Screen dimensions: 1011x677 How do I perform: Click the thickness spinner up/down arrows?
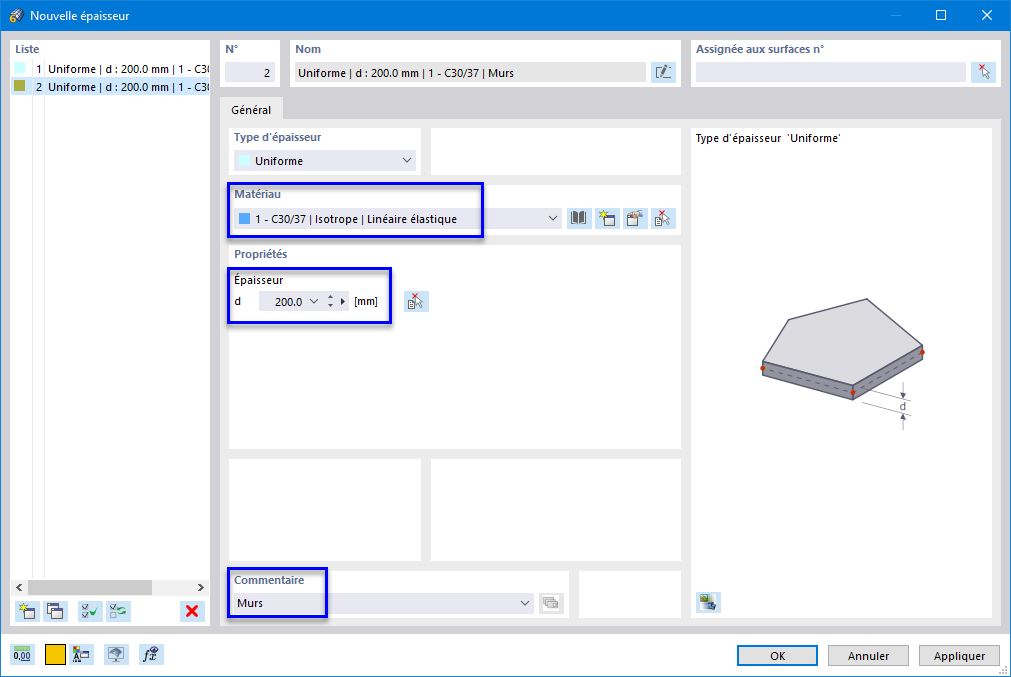(x=330, y=301)
